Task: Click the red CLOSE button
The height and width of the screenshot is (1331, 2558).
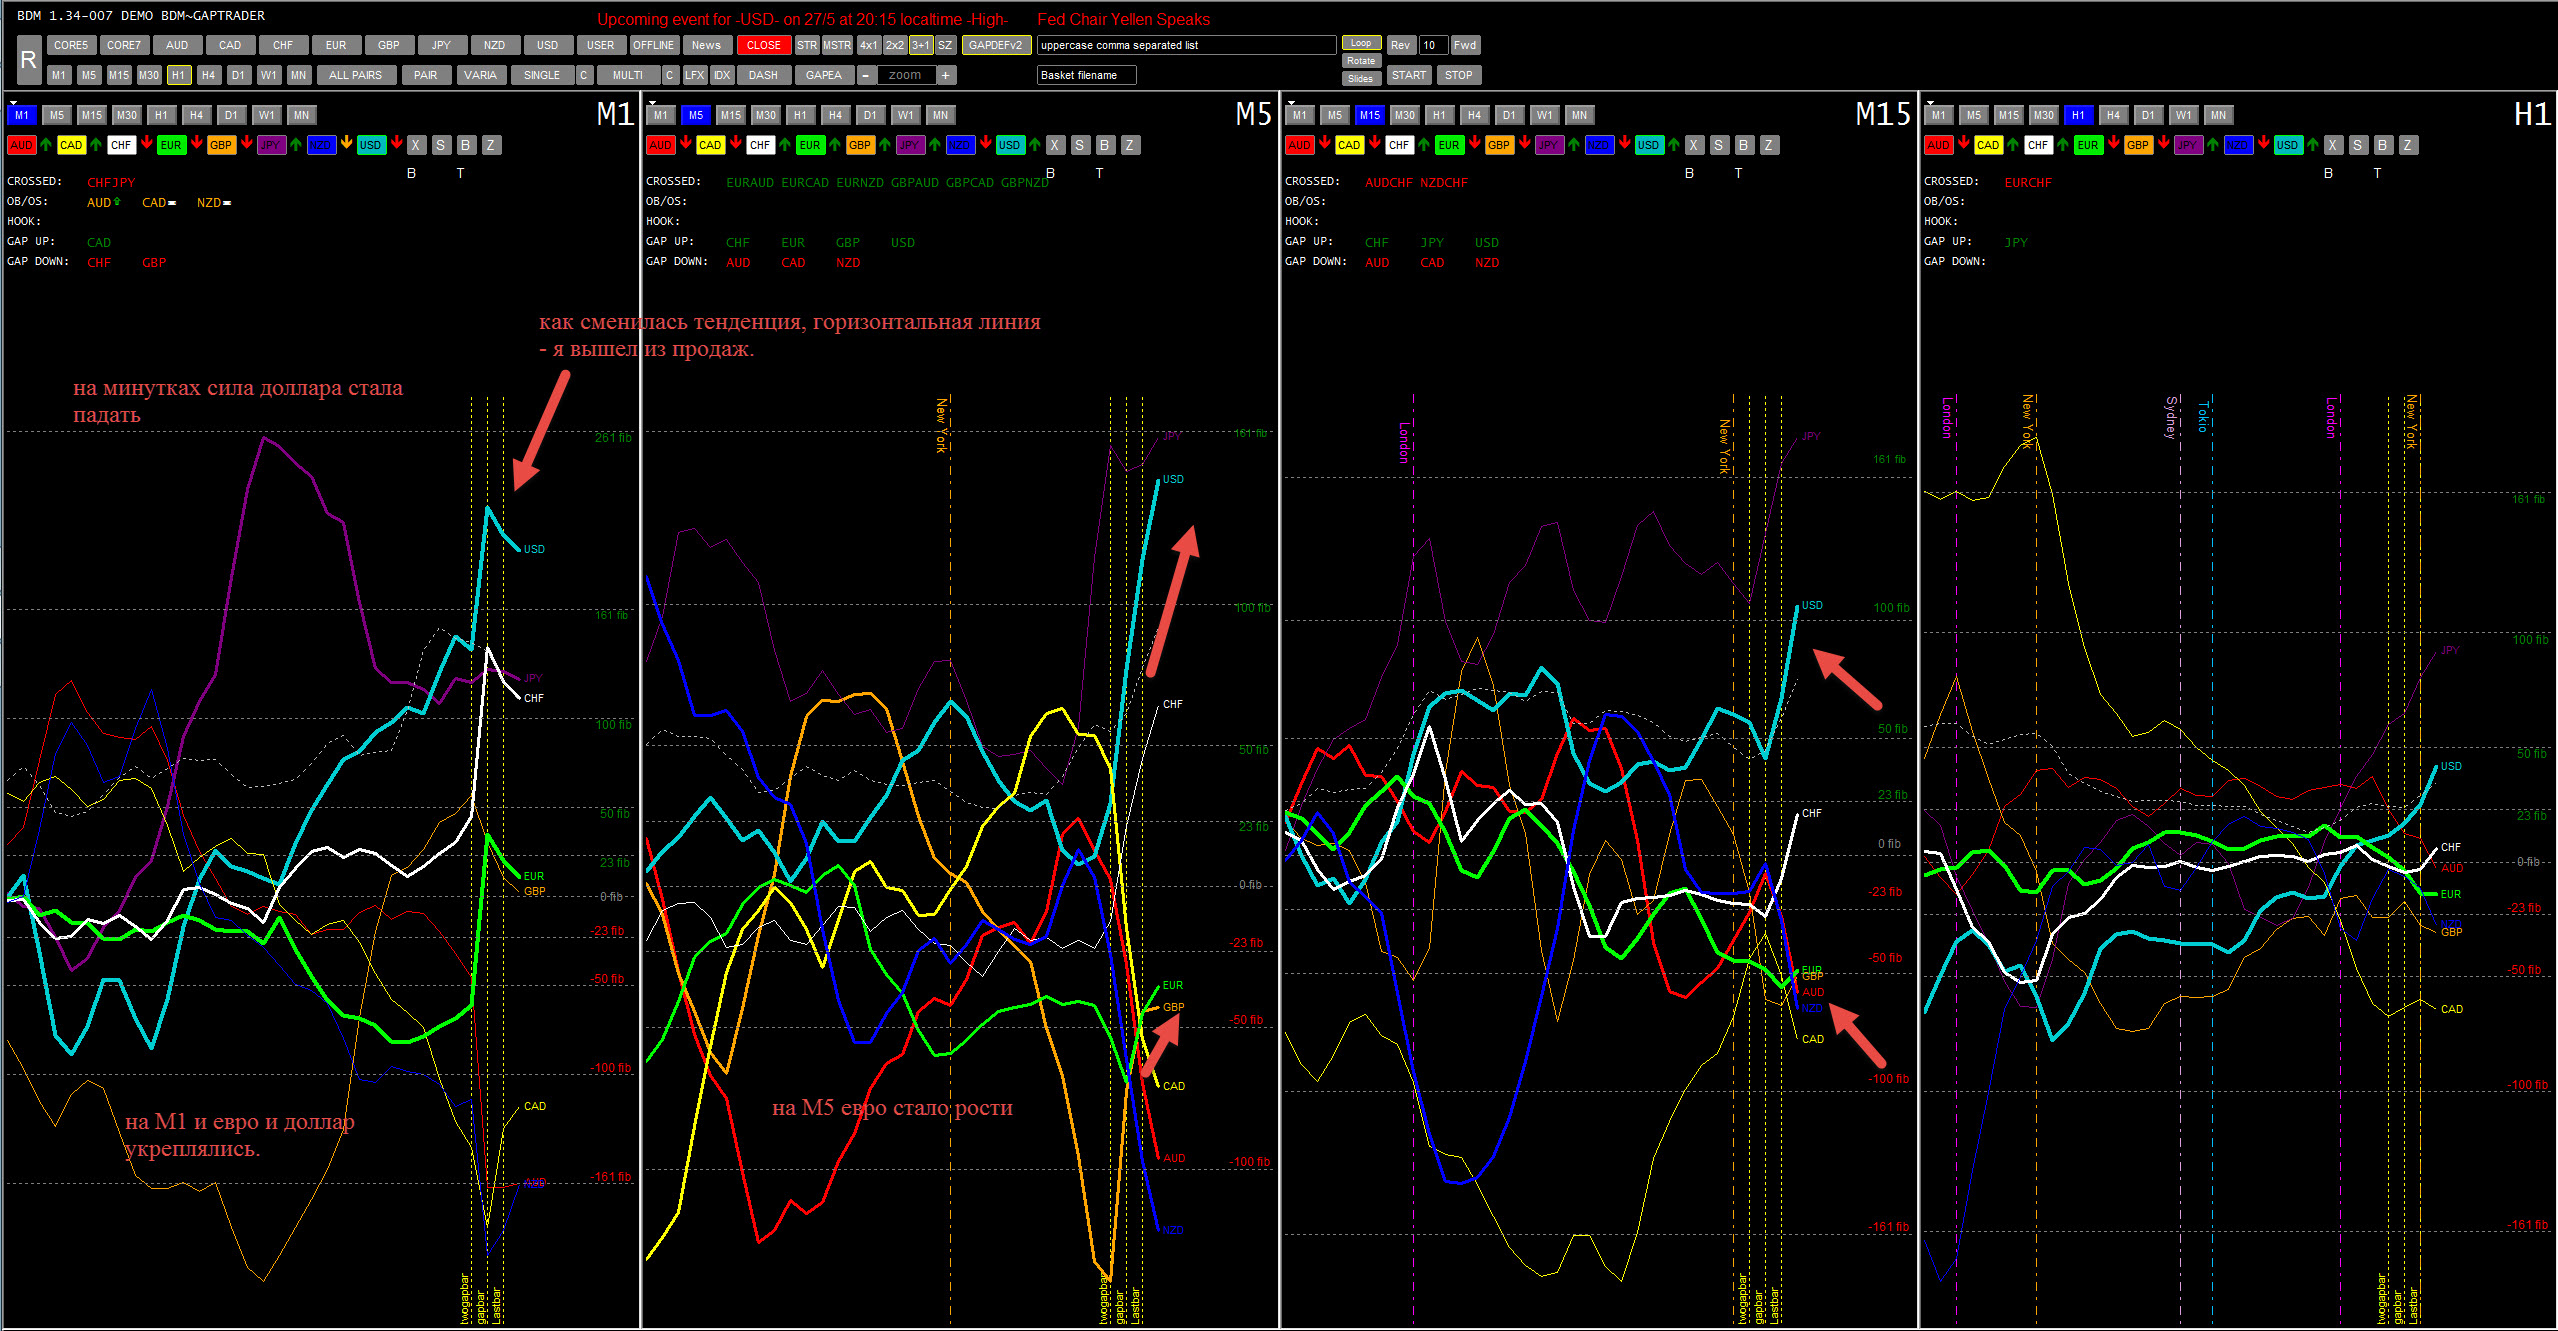Action: pos(764,45)
